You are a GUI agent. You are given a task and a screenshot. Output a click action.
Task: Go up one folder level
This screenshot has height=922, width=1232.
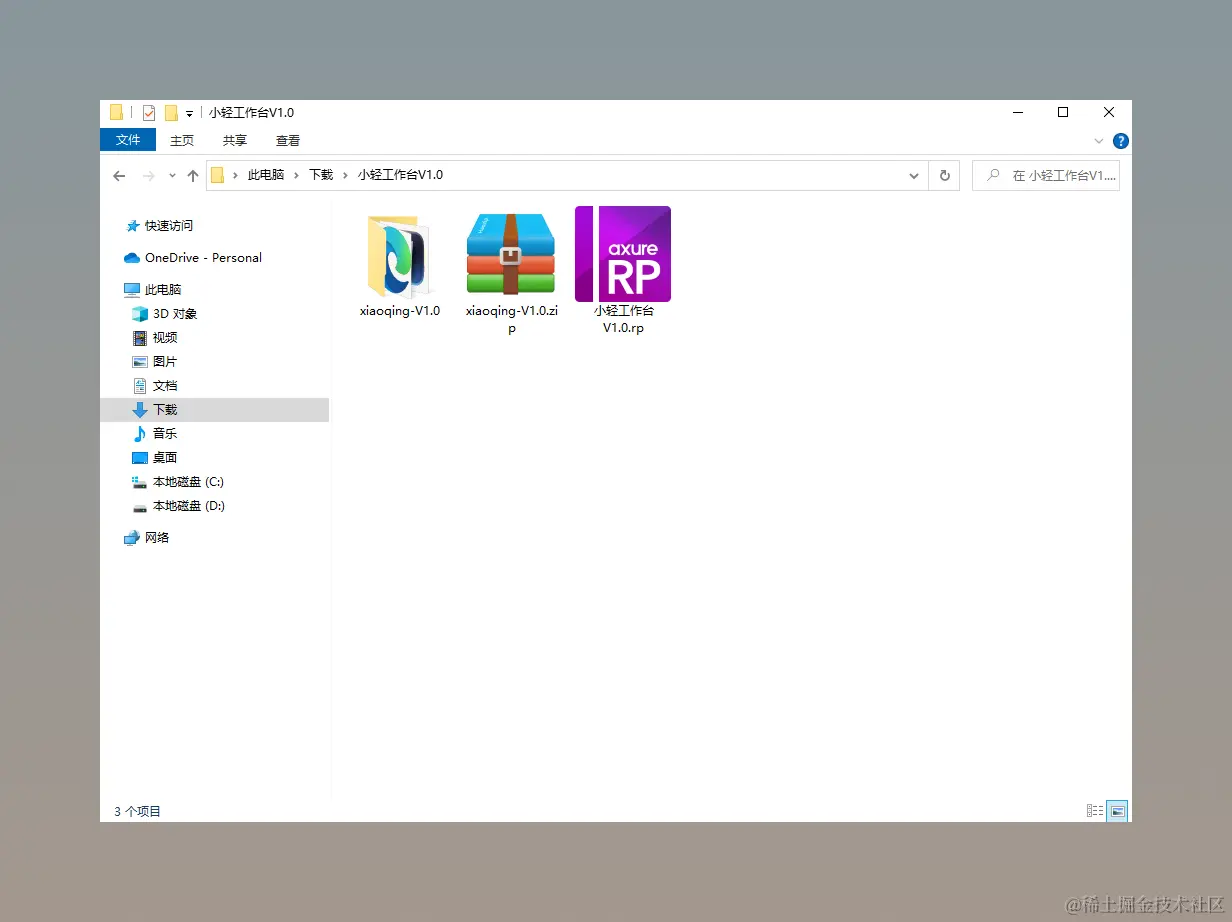point(193,175)
